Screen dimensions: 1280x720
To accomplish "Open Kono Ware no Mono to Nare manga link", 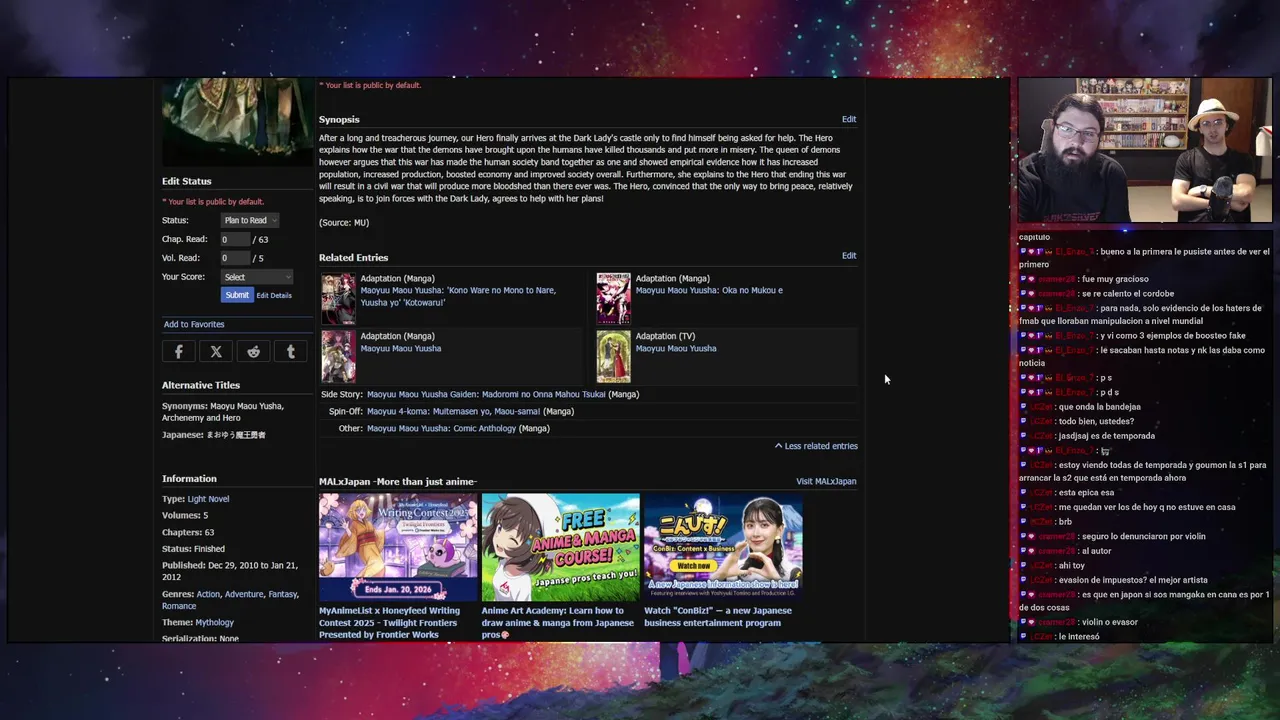I will click(x=458, y=296).
